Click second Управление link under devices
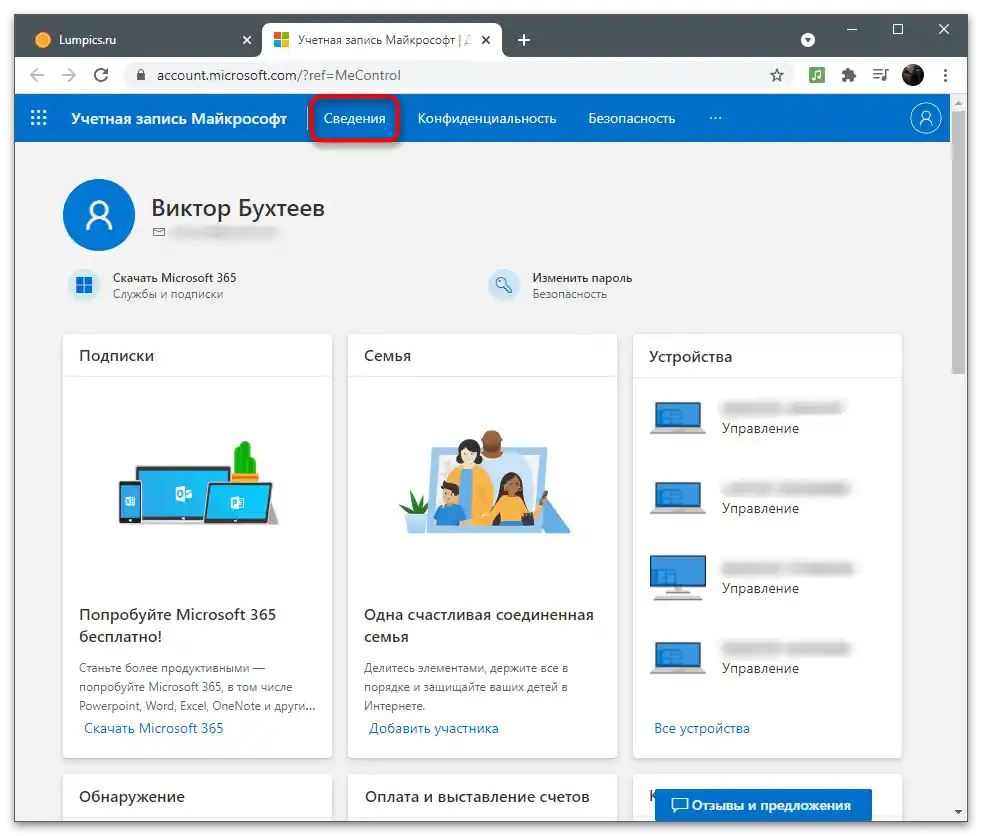The width and height of the screenshot is (982, 836). [760, 508]
